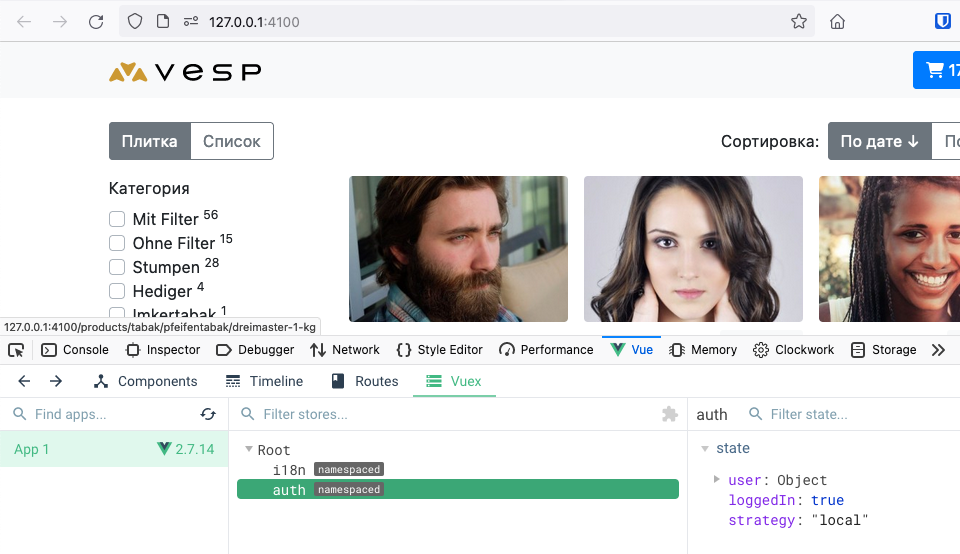Check the Mit Filter category
This screenshot has height=554, width=960.
[x=117, y=219]
